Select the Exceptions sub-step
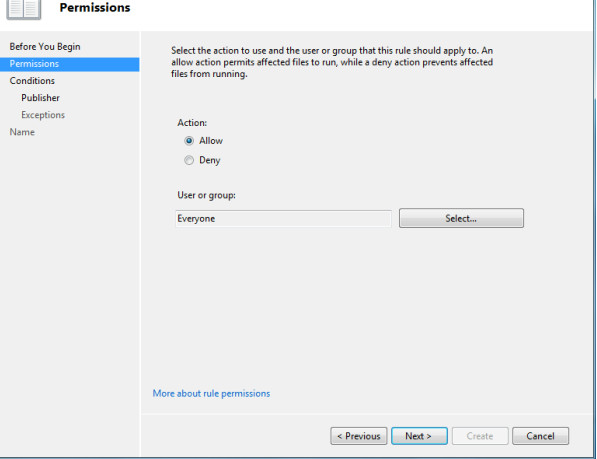 click(x=43, y=115)
